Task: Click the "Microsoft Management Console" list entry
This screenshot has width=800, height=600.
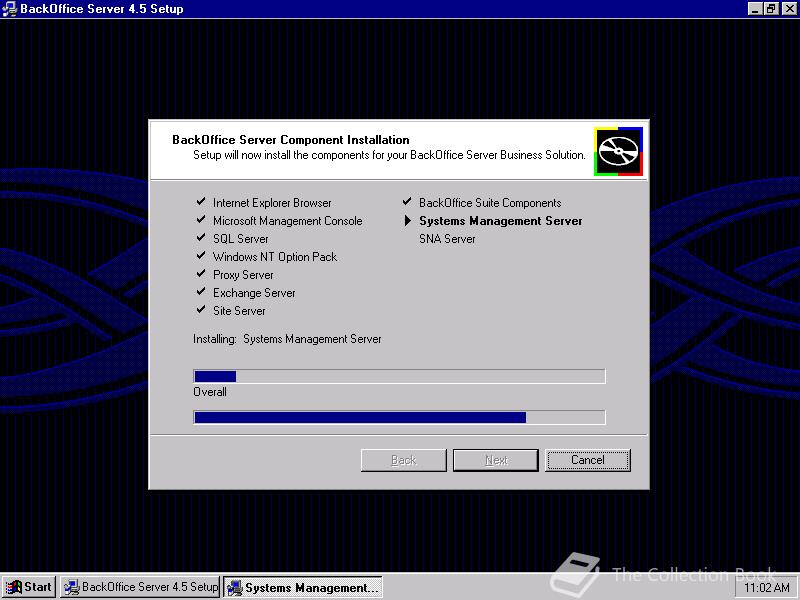Action: 288,221
